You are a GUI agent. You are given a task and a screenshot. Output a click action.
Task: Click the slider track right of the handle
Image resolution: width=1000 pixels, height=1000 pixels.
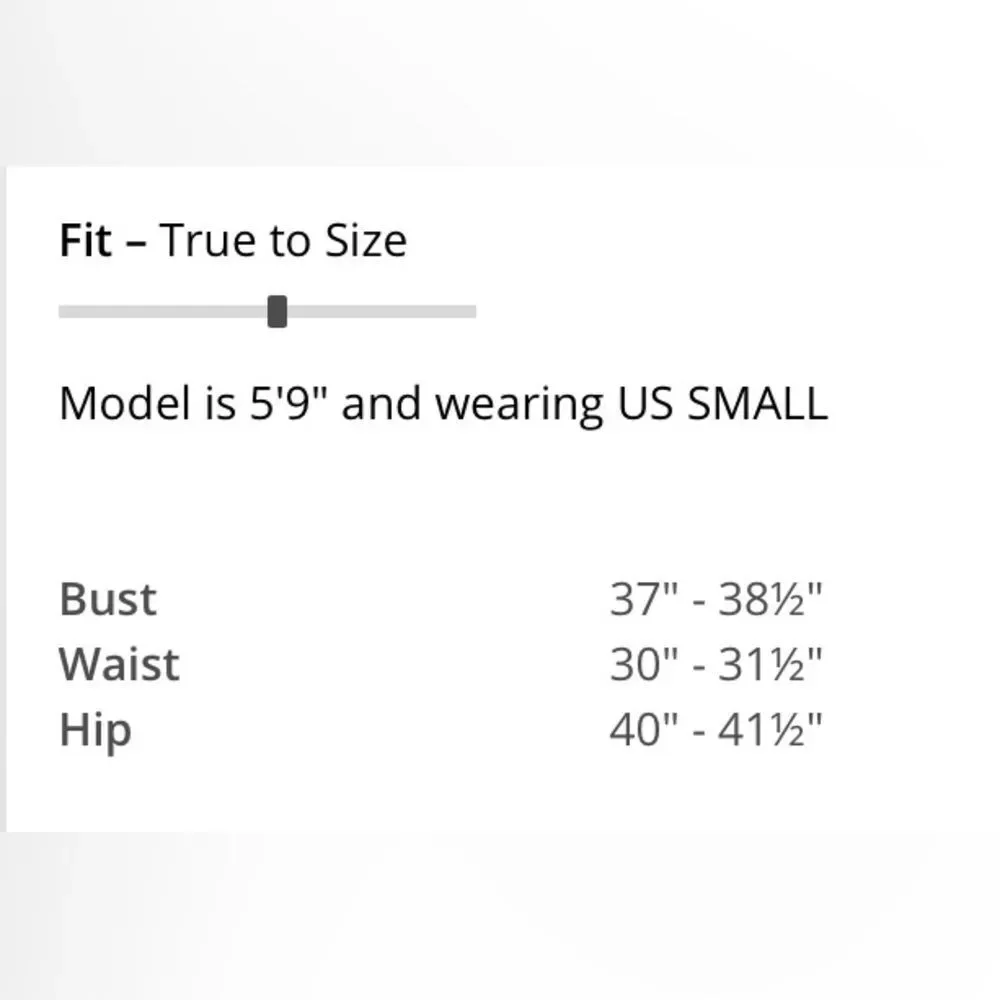[x=380, y=312]
